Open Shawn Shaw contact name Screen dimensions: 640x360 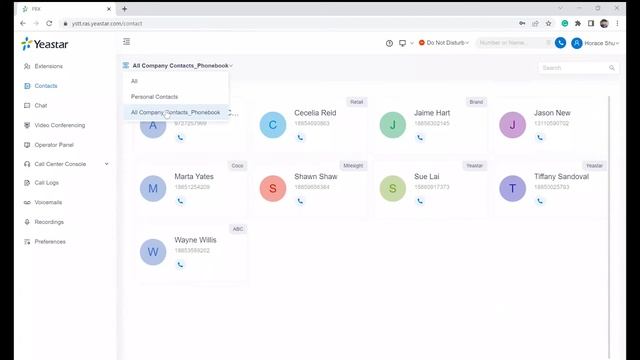316,176
